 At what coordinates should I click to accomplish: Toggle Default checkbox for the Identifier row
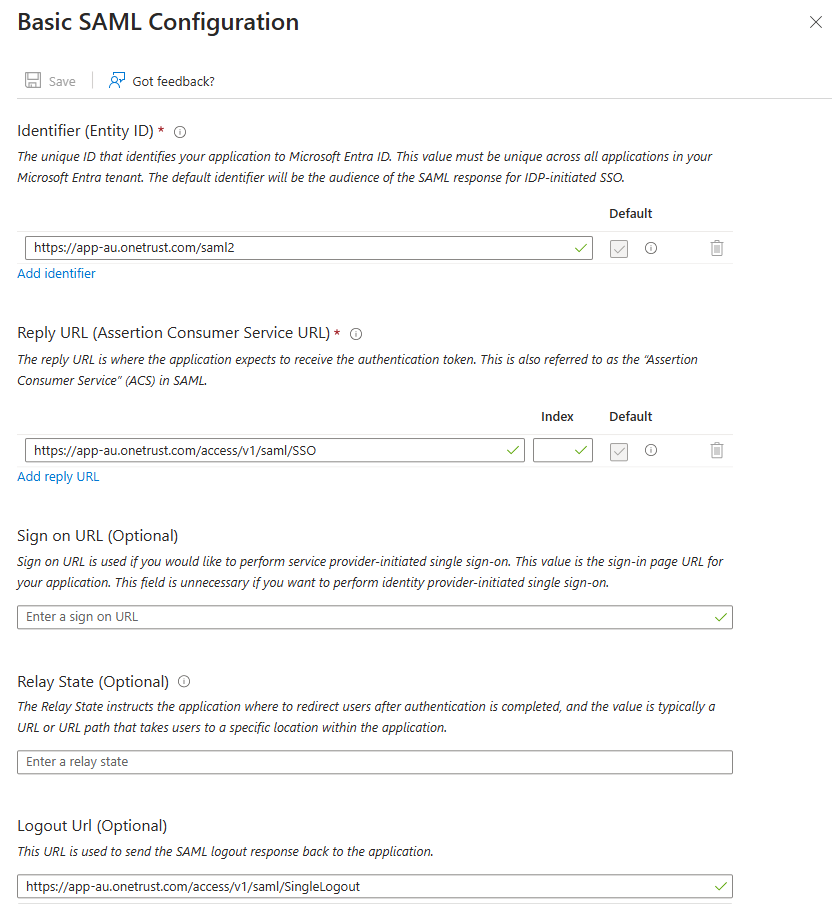point(619,248)
